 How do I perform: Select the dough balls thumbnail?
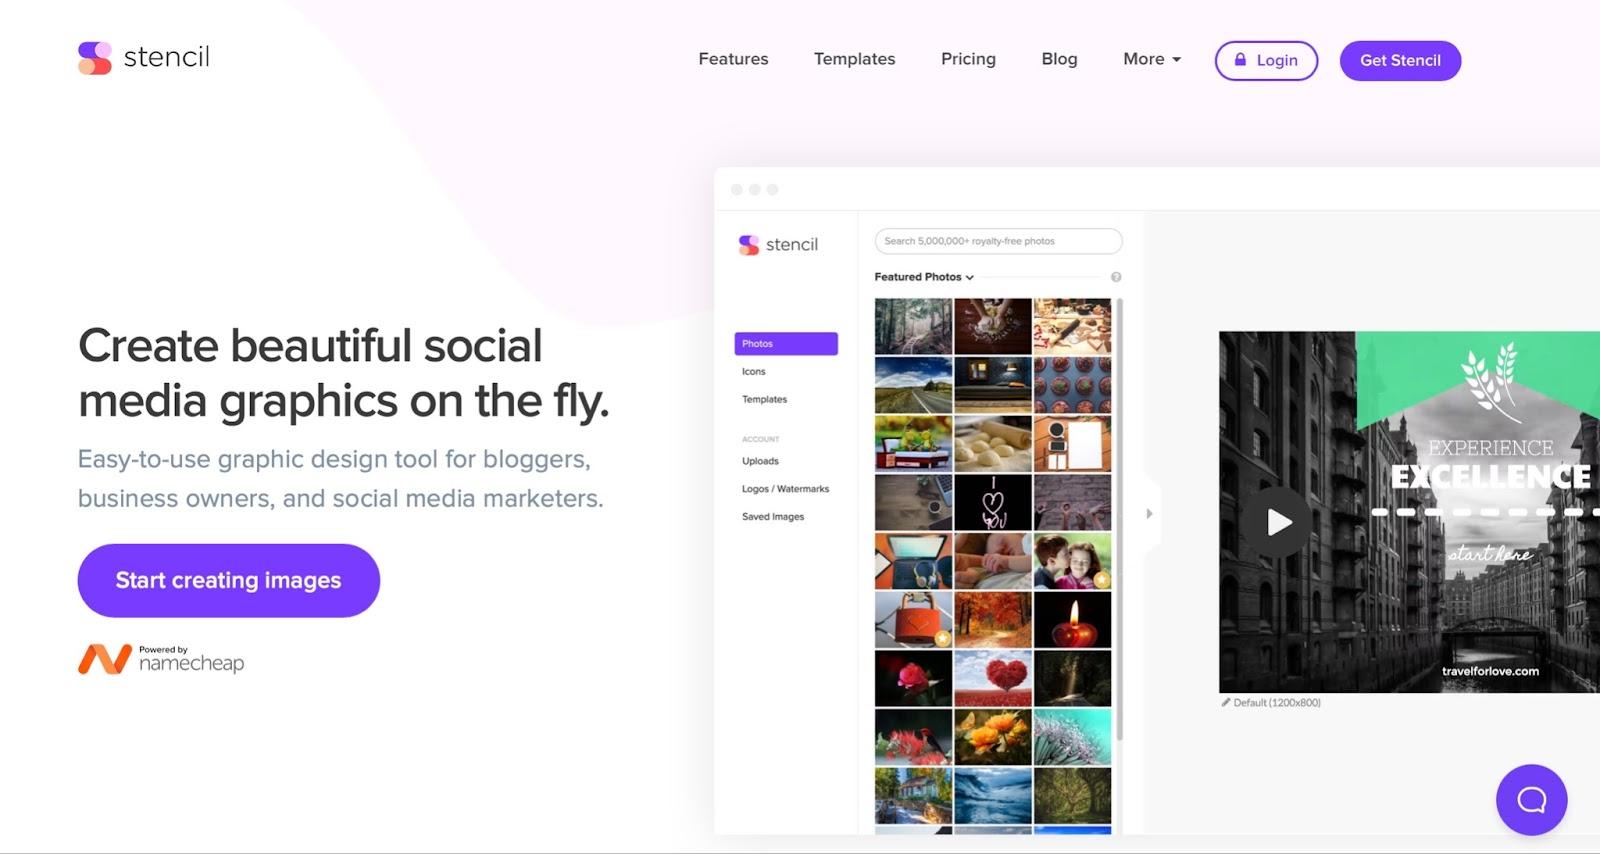993,443
